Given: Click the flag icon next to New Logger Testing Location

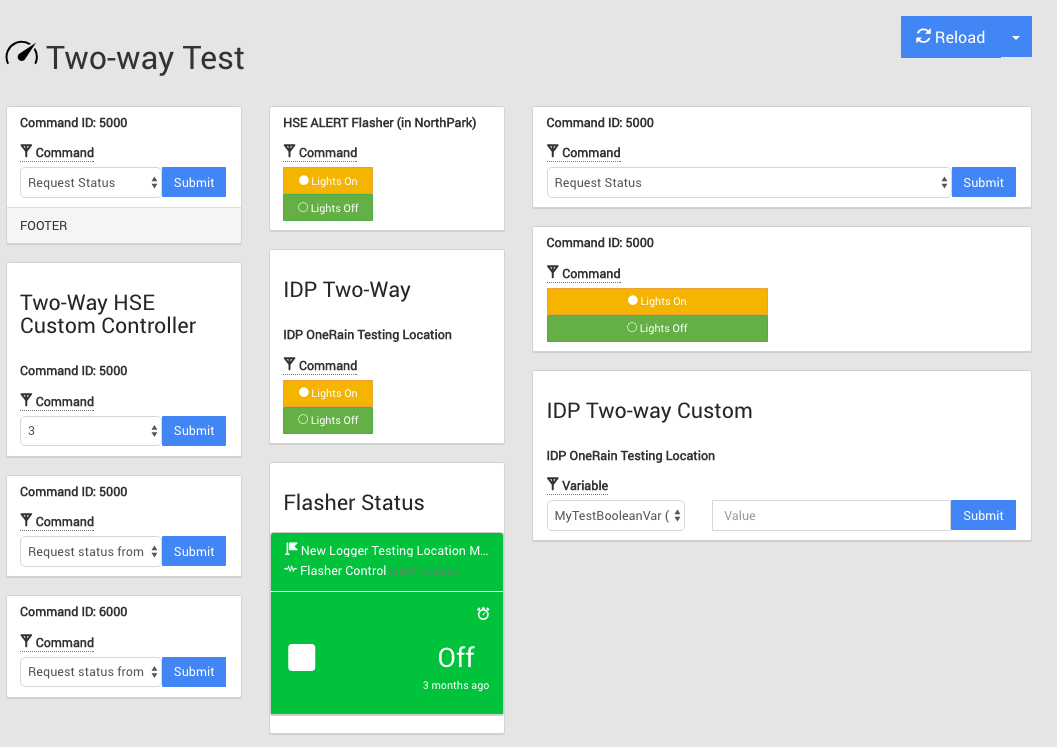Looking at the screenshot, I should point(291,549).
